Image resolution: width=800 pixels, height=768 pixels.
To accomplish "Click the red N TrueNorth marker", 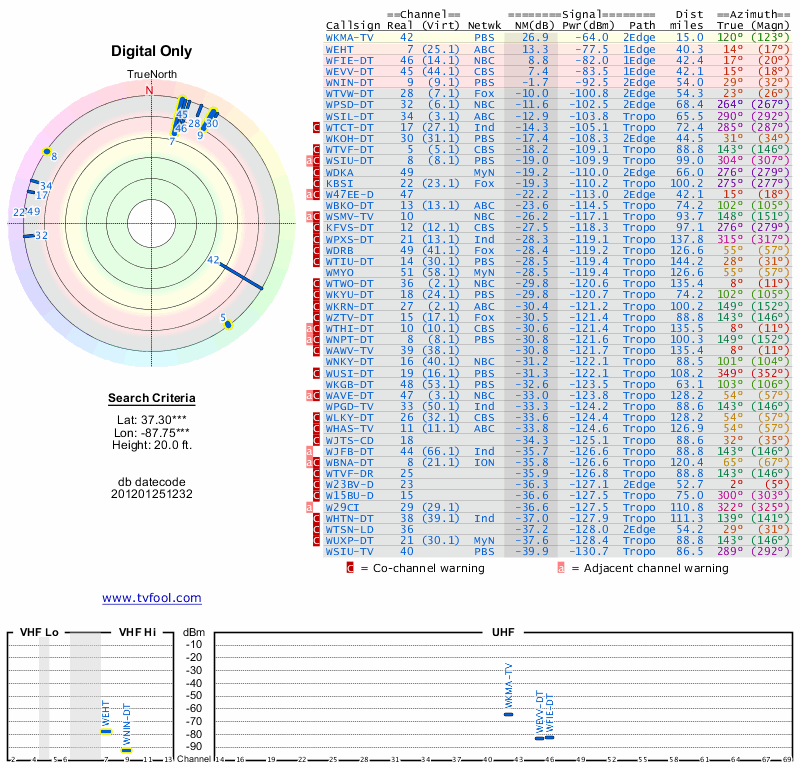I will (150, 90).
